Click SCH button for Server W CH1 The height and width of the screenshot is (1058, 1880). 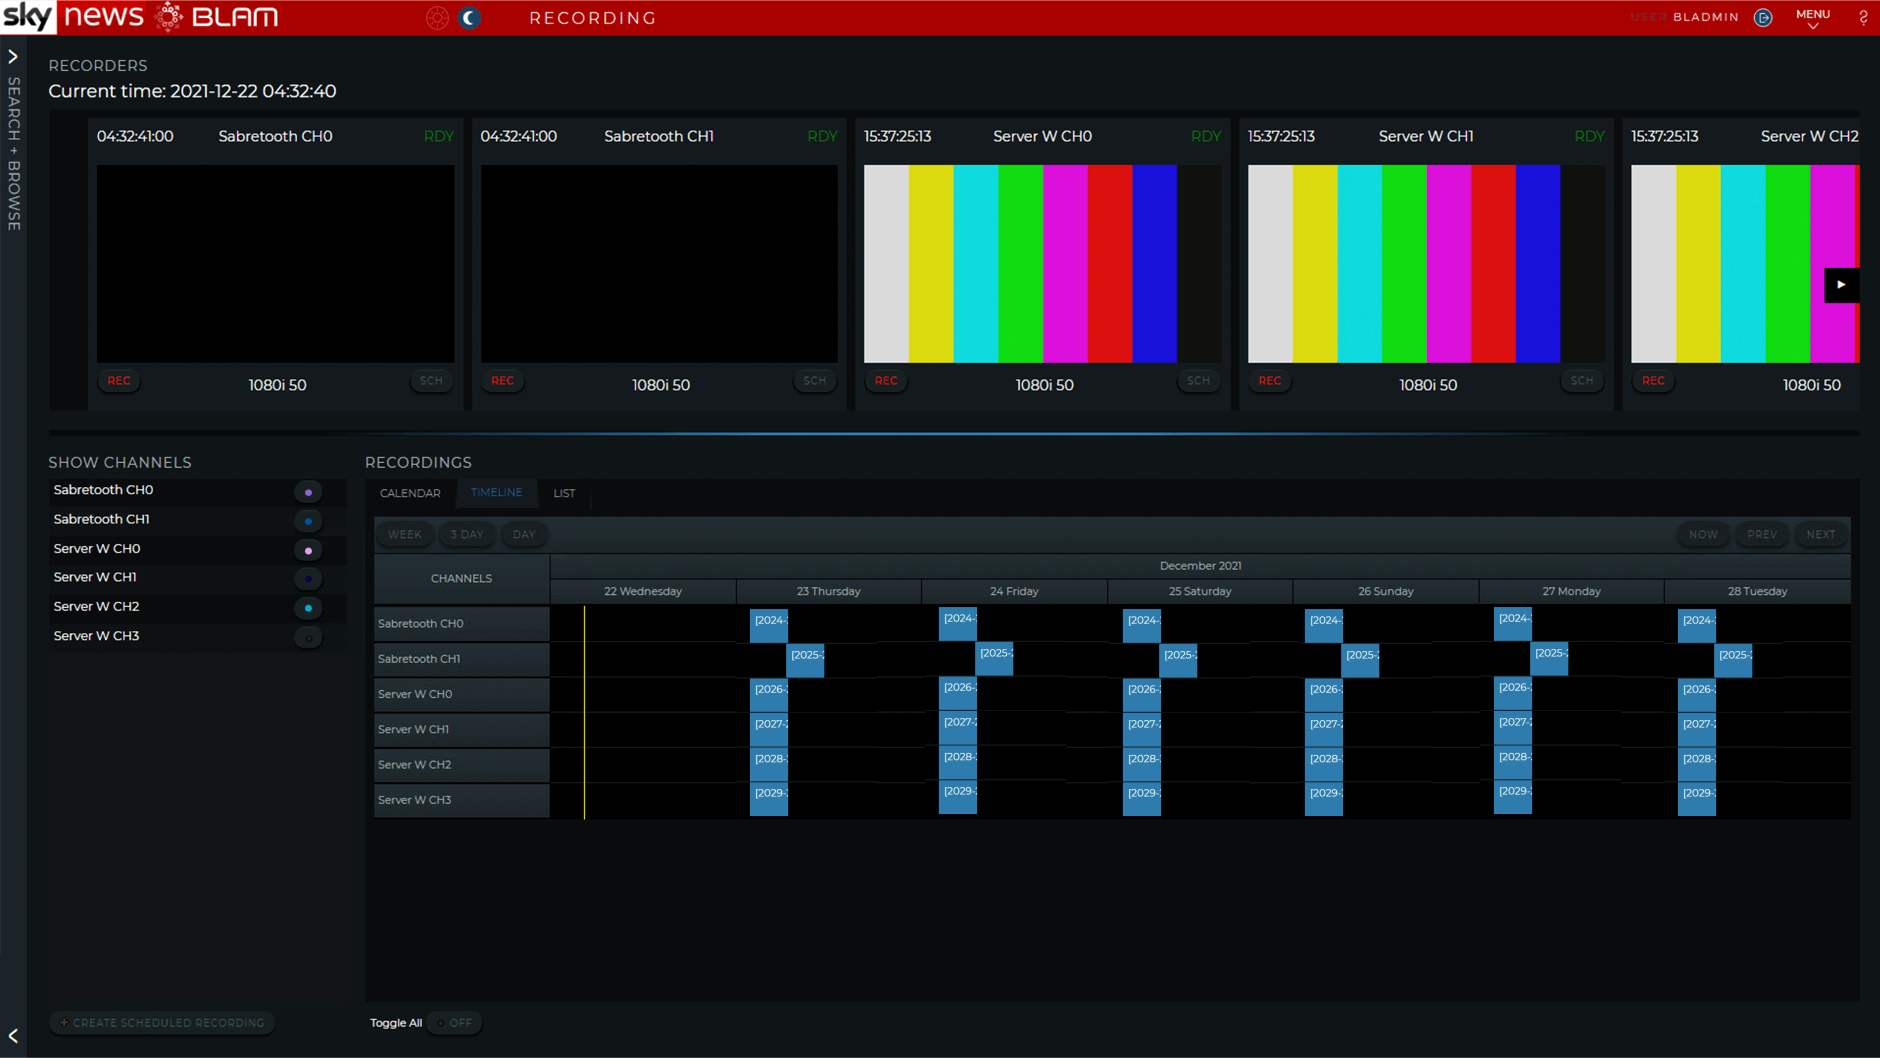(1582, 381)
